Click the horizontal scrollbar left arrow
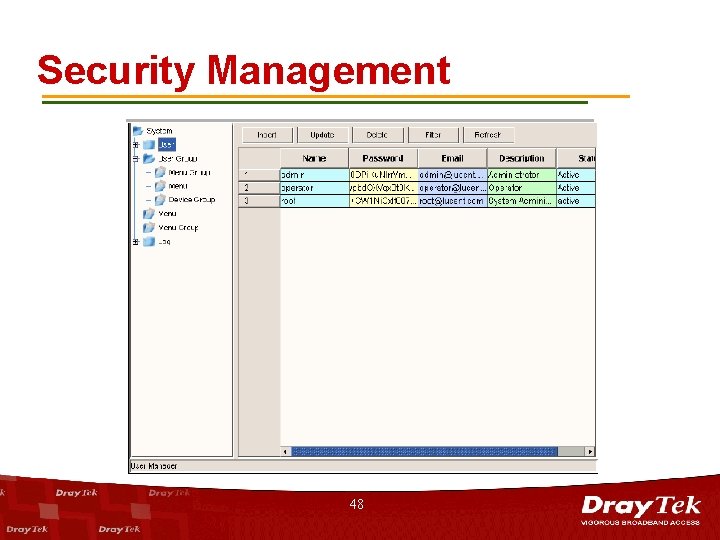Image resolution: width=720 pixels, height=540 pixels. (285, 452)
